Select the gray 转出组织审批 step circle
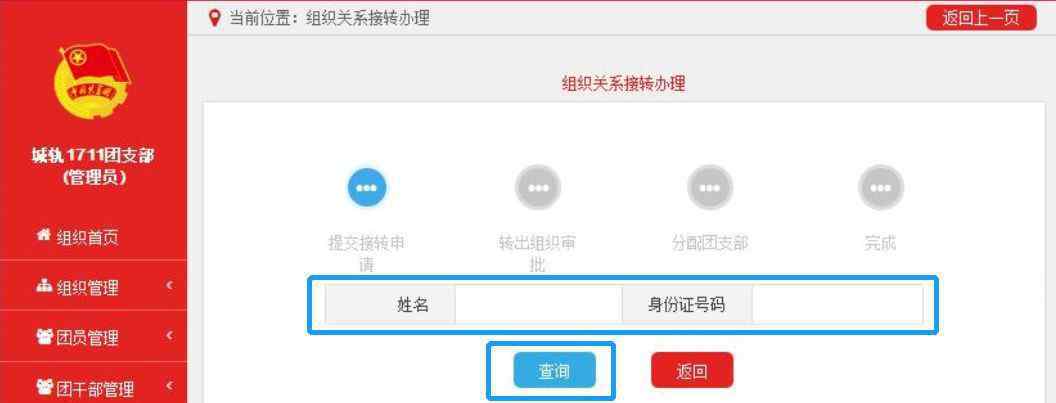This screenshot has height=403, width=1056. [537, 187]
